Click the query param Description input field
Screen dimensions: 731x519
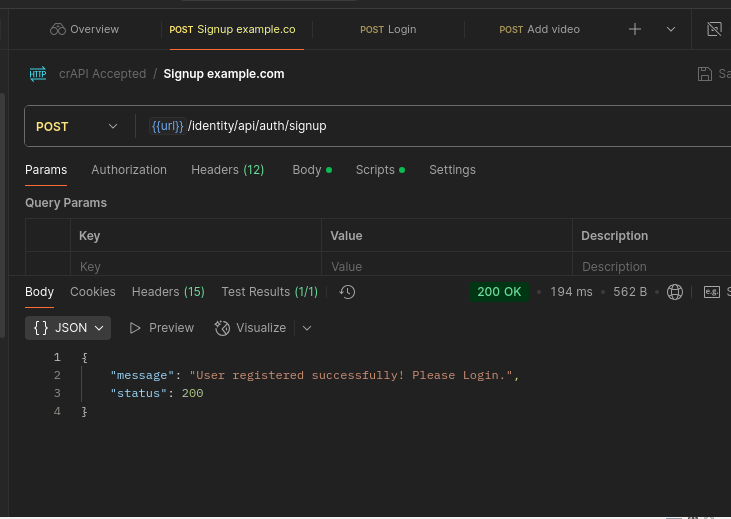[652, 266]
